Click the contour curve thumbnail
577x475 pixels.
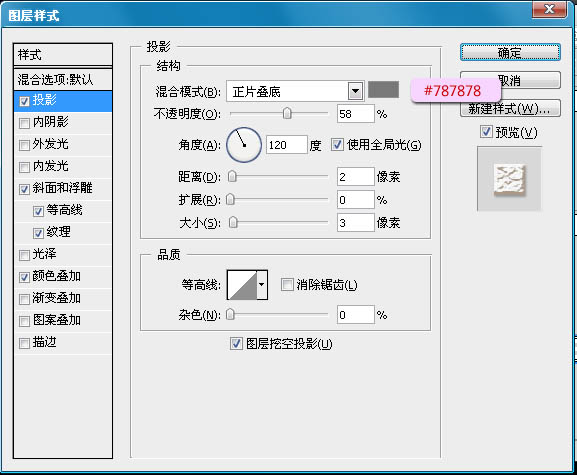pos(242,285)
